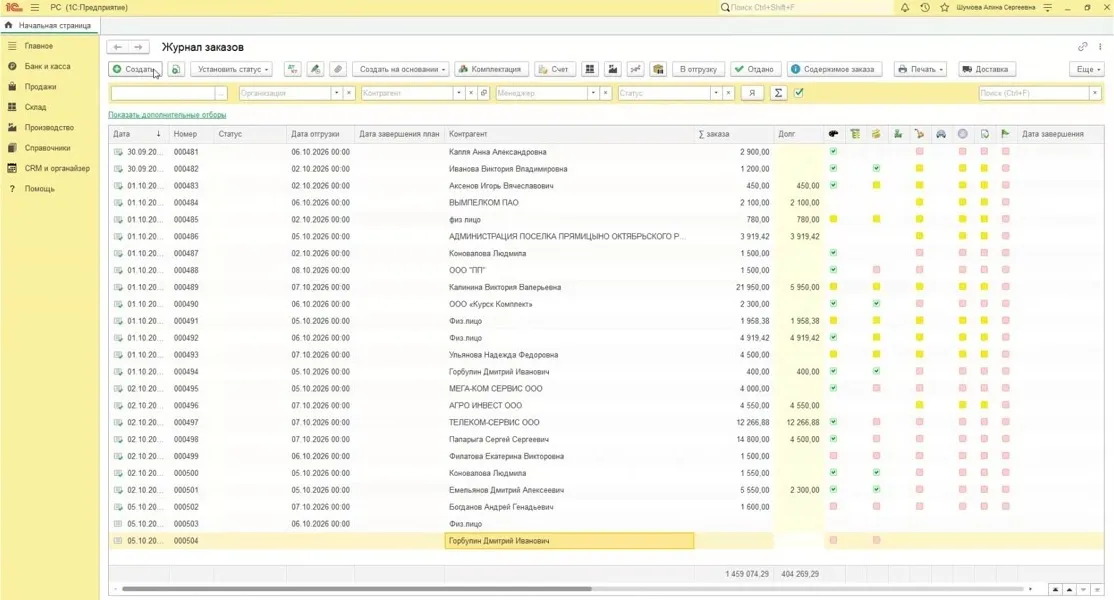Click the Поиск (Ctrl+F) search field
The height and width of the screenshot is (600, 1114).
pyautogui.click(x=1034, y=93)
